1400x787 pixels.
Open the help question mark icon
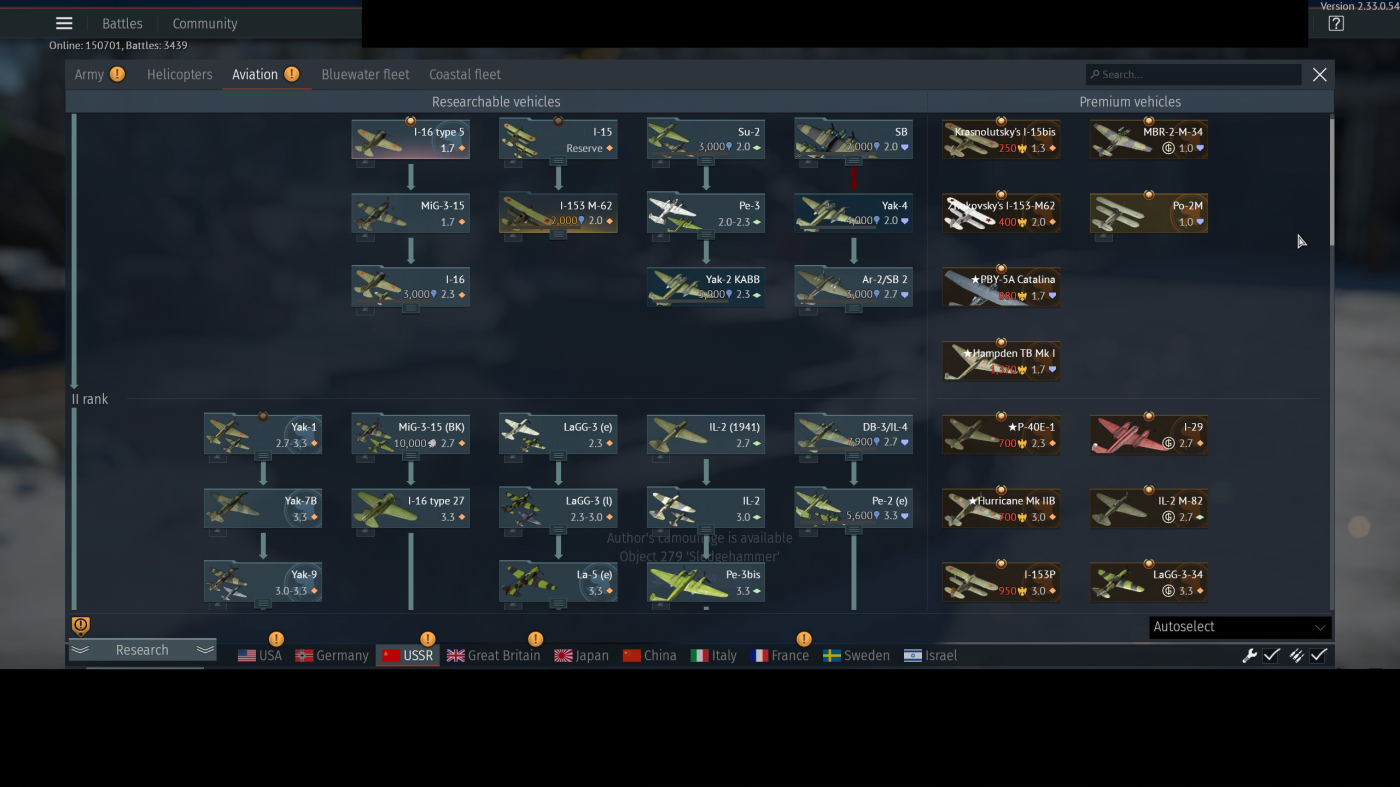pyautogui.click(x=1336, y=23)
